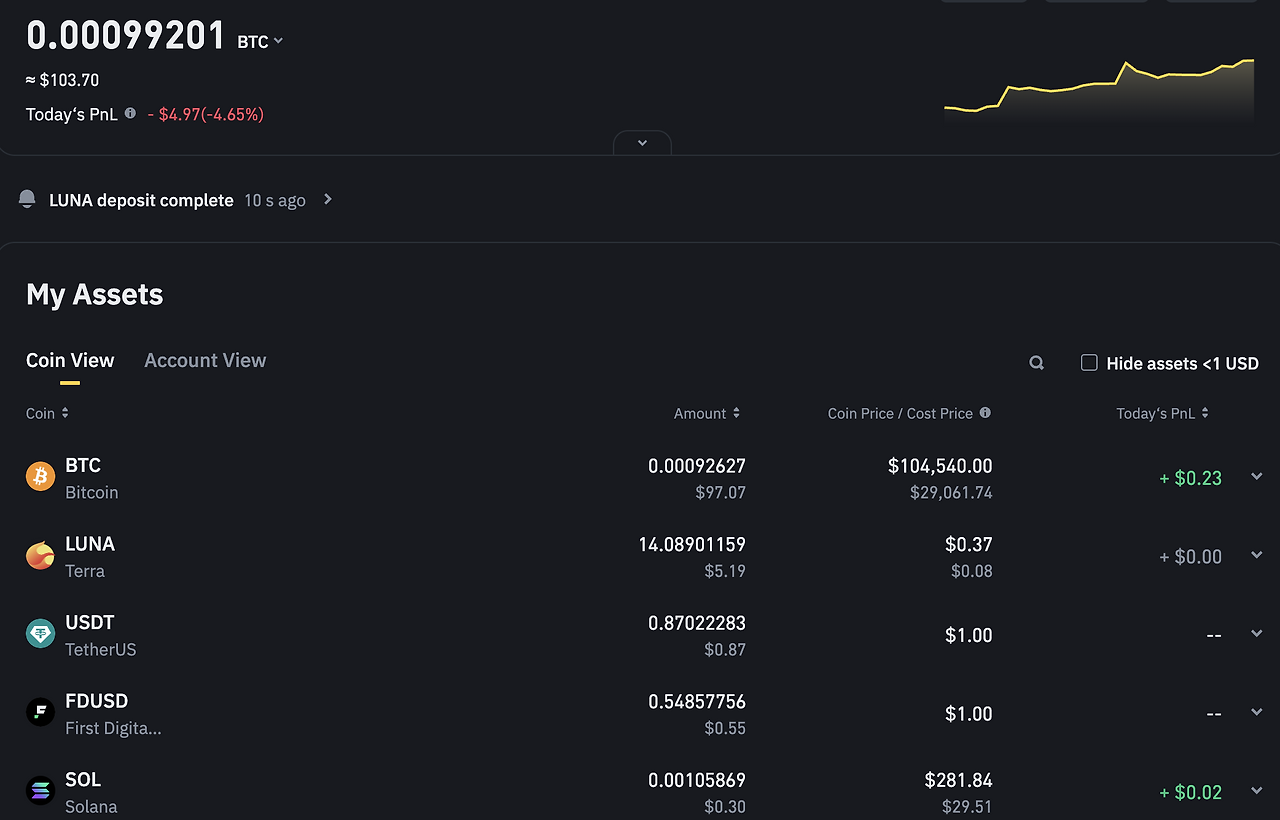Click the FDUSD coin name
1280x820 pixels.
97,701
